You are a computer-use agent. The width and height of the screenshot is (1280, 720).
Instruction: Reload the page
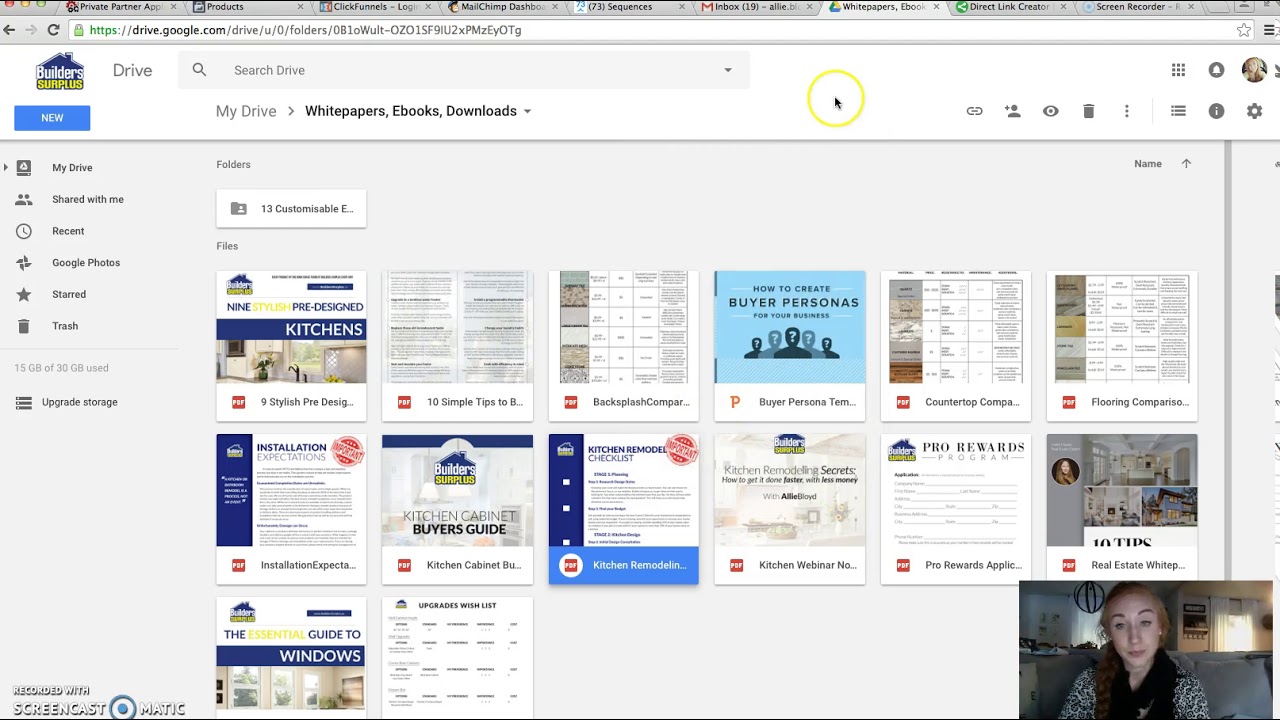(53, 30)
